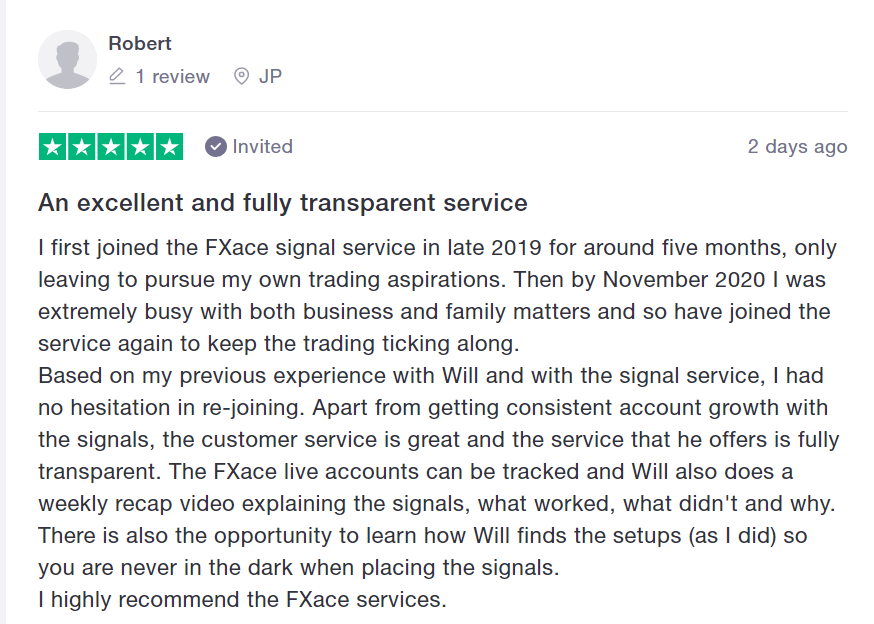Click the '2 days ago' timestamp
Image resolution: width=874 pixels, height=624 pixels.
pos(798,147)
